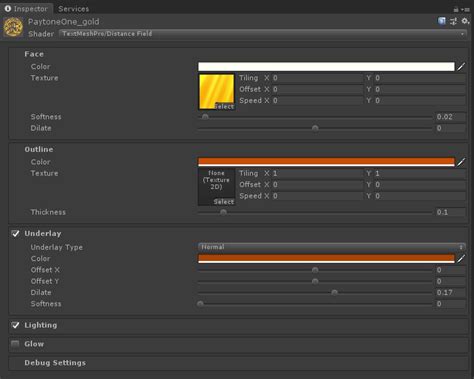This screenshot has width=474, height=379.
Task: Edit Face texture Speed Y field
Action: (420, 101)
